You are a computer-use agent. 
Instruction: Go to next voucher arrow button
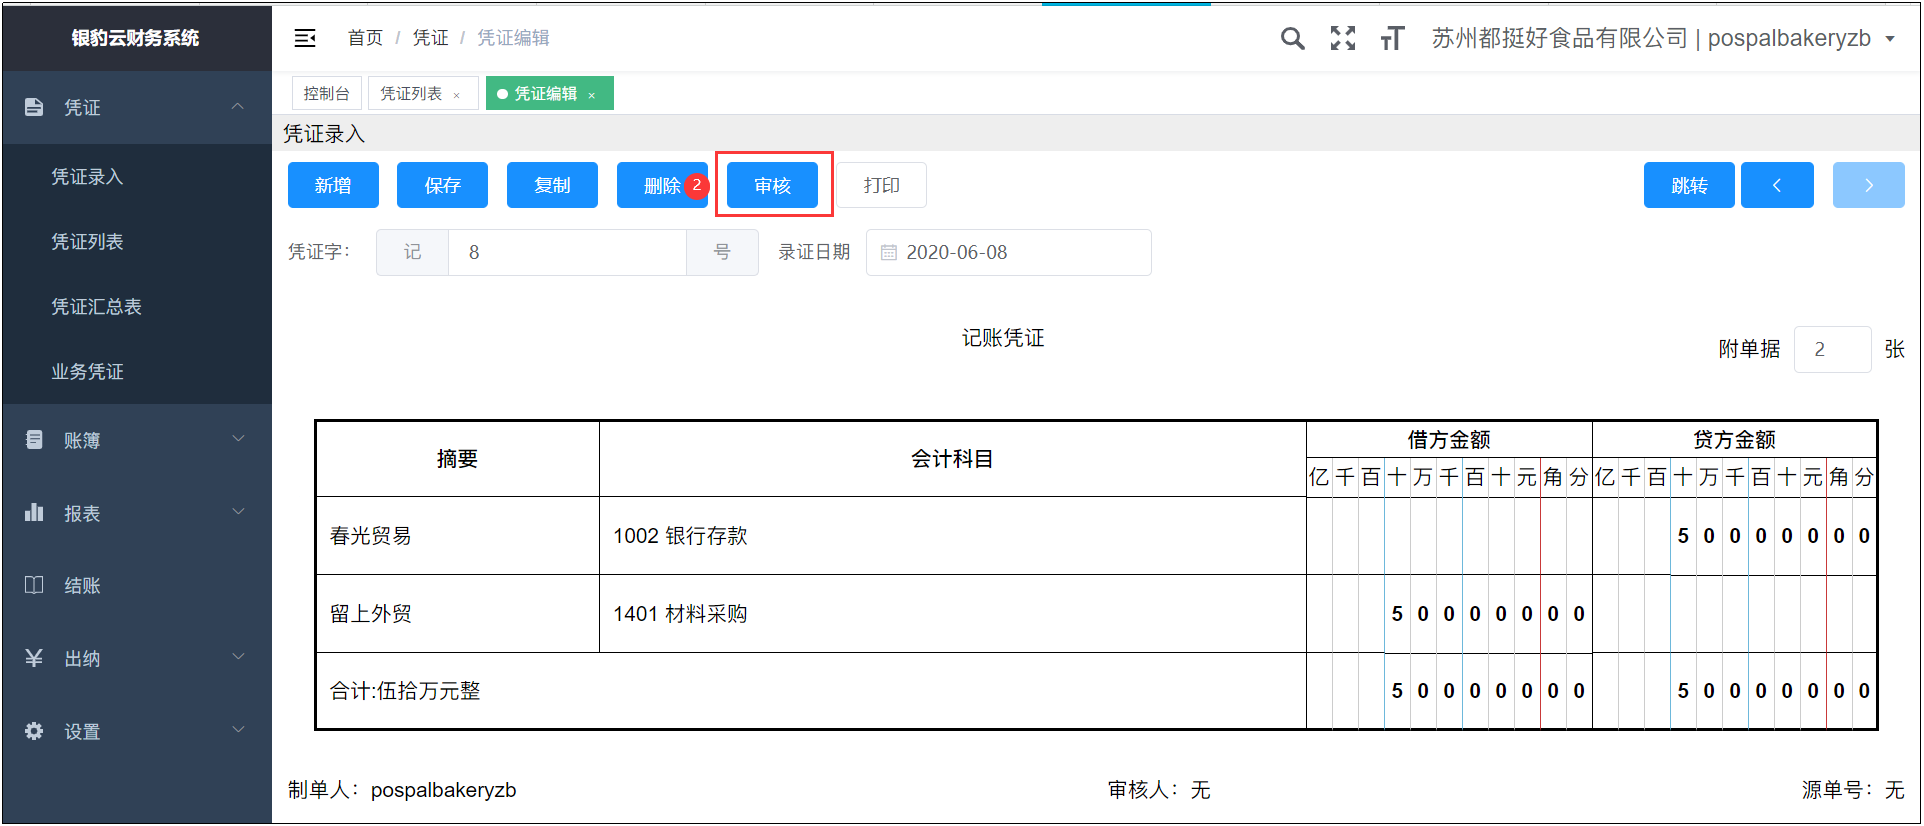coord(1867,185)
